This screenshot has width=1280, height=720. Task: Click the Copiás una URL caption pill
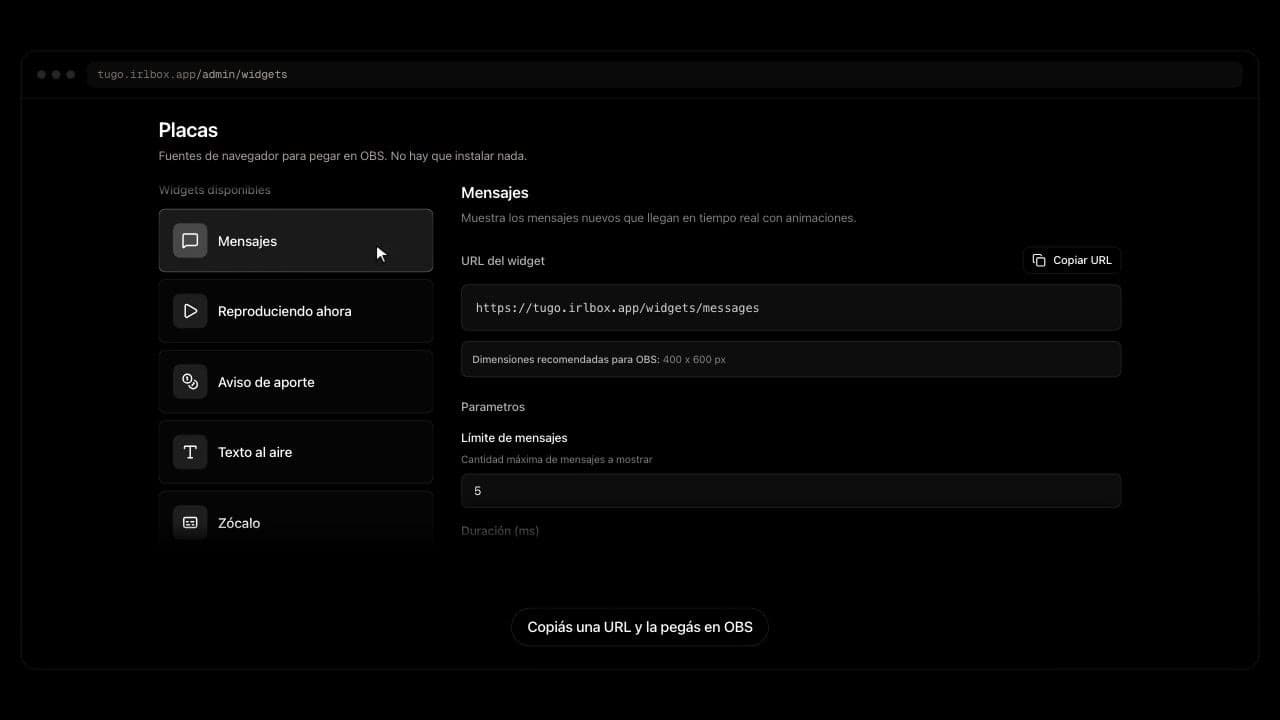[x=640, y=627]
